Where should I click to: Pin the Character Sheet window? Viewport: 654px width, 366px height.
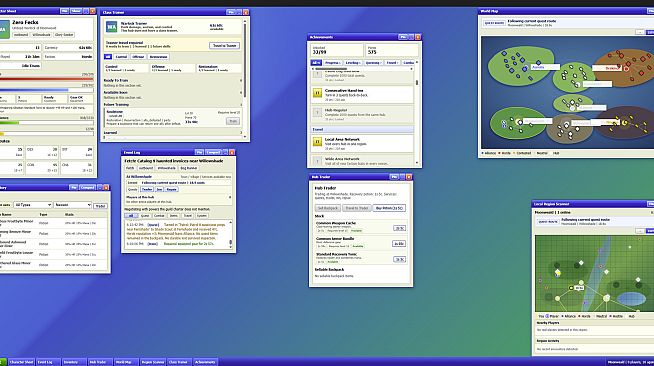tap(64, 11)
